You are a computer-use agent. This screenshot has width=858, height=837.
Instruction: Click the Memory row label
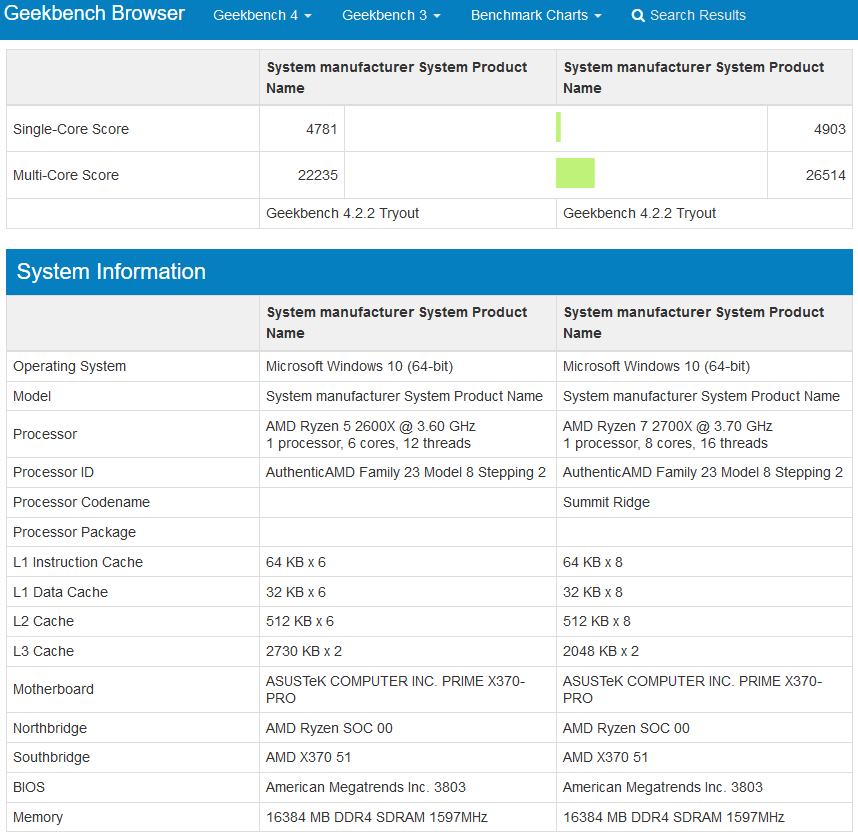[38, 817]
